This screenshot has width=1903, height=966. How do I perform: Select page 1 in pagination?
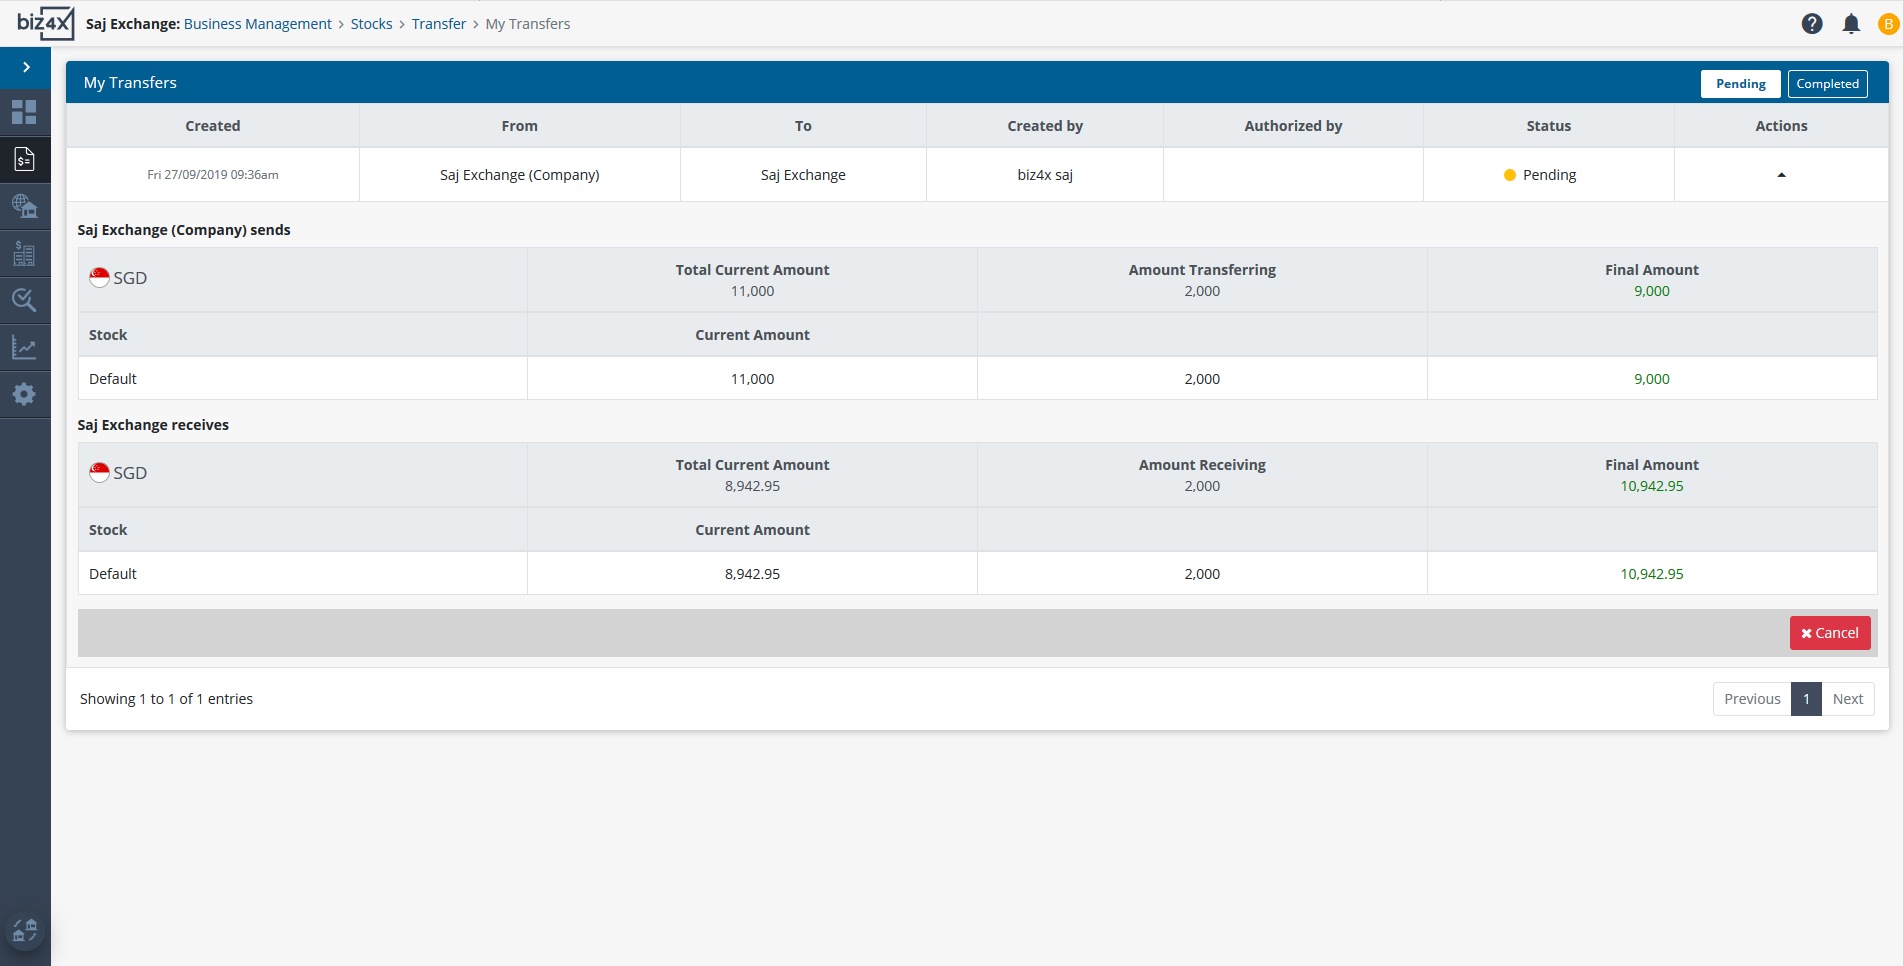[x=1806, y=699]
